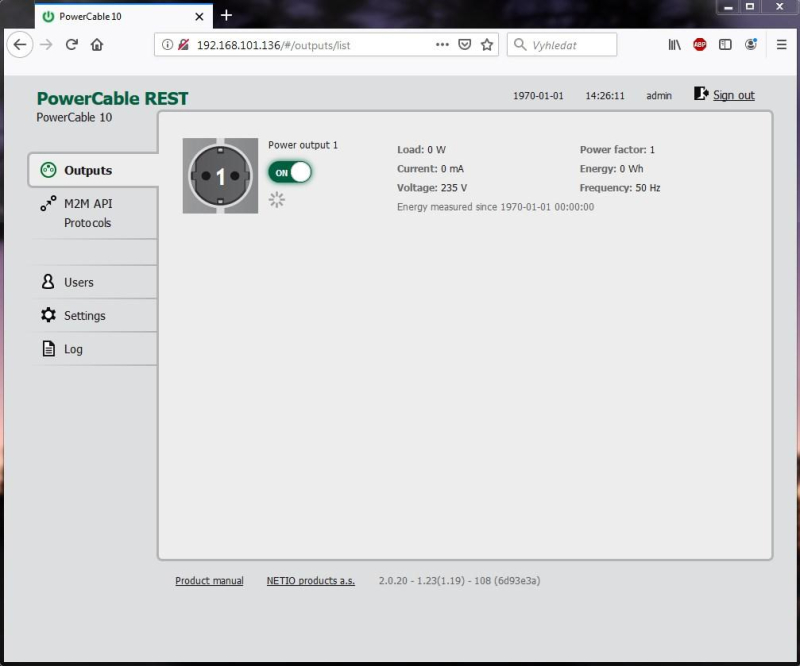Open Settings from the sidebar
Viewport: 800px width, 666px height.
tap(84, 316)
